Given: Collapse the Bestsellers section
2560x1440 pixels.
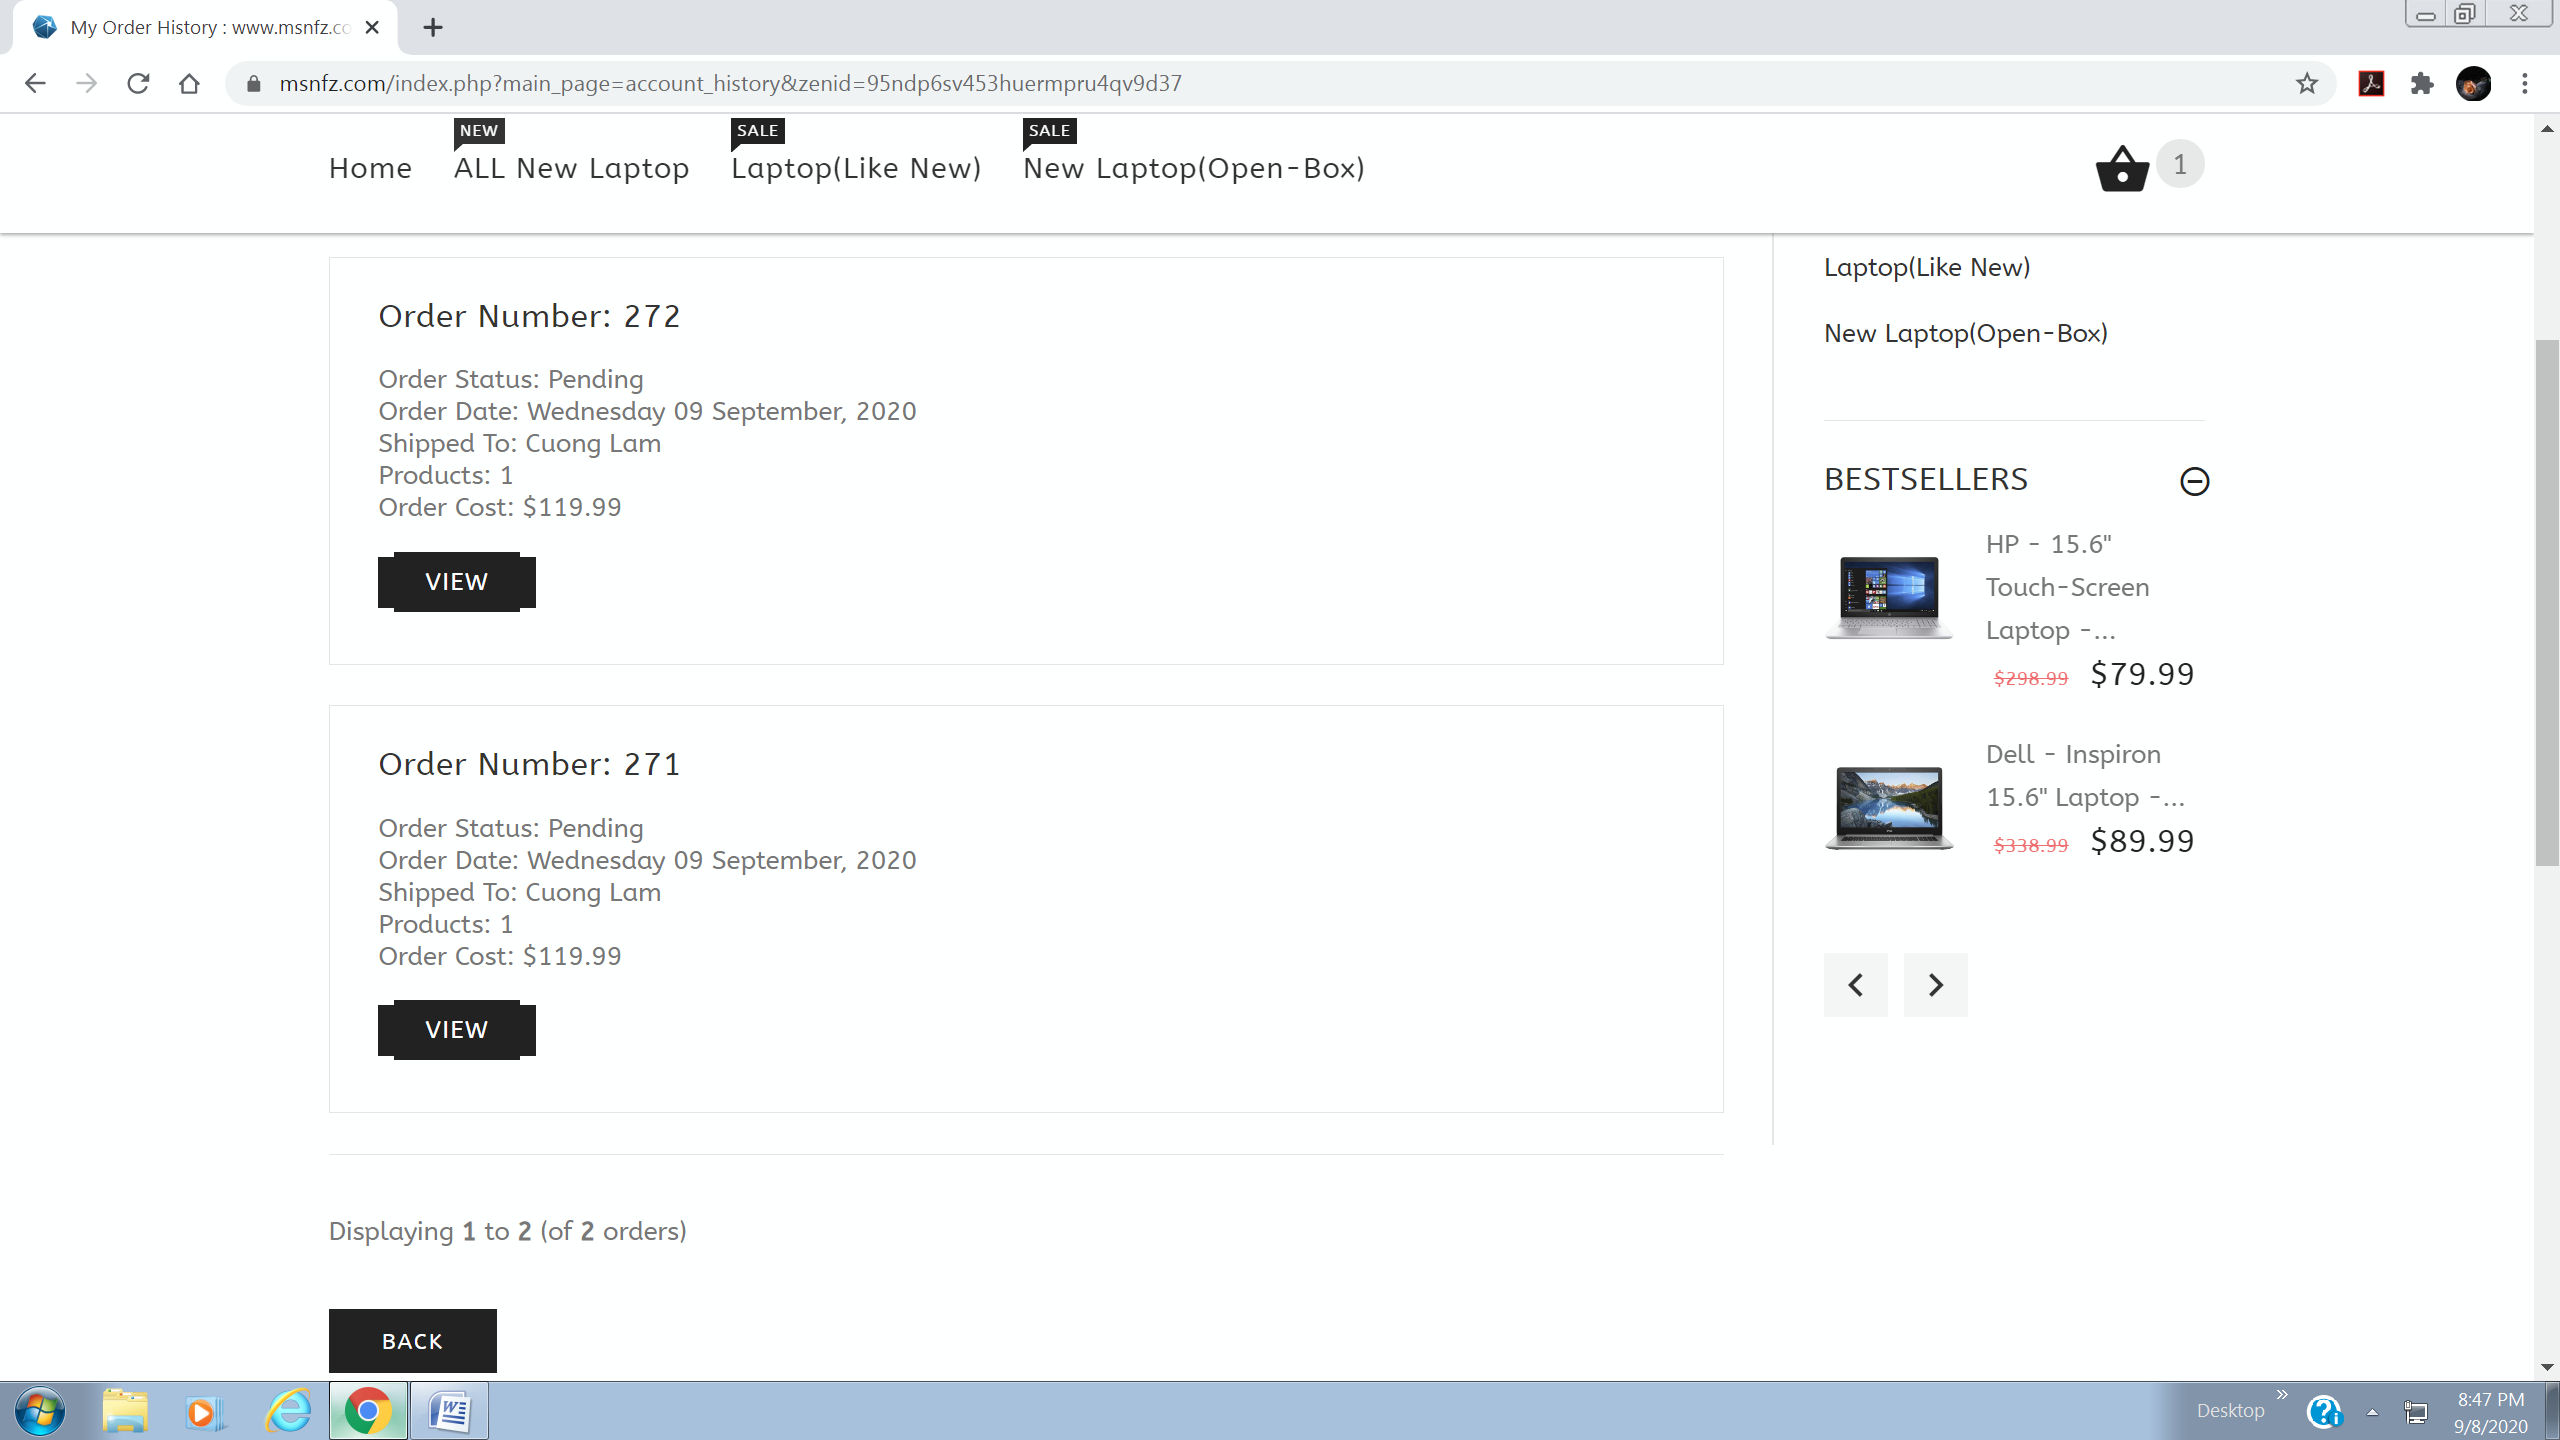Looking at the screenshot, I should coord(2194,481).
